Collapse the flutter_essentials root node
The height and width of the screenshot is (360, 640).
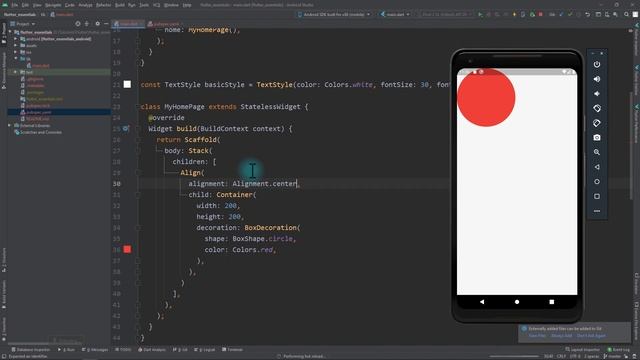(10, 32)
